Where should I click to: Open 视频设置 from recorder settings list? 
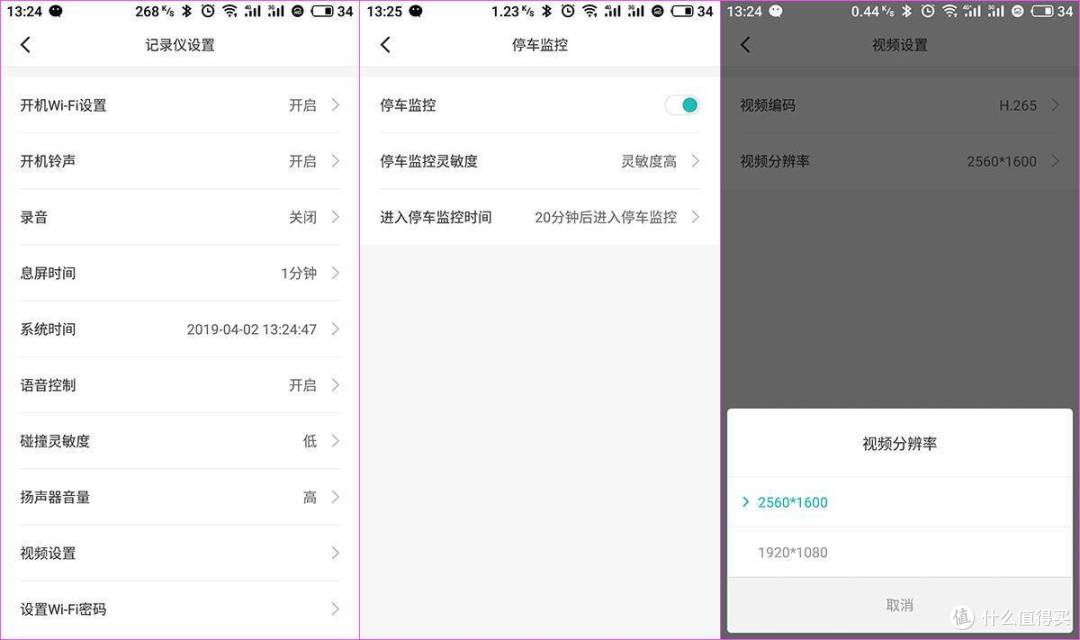pyautogui.click(x=180, y=553)
